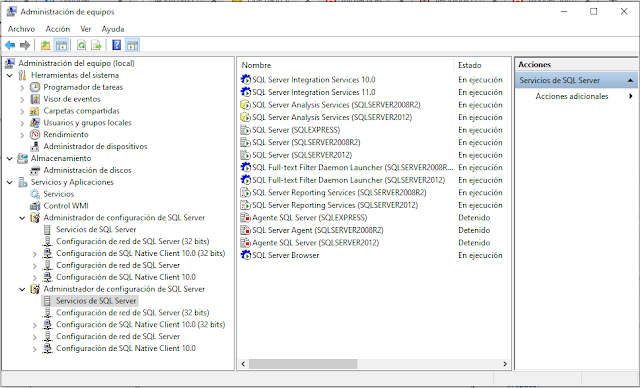The height and width of the screenshot is (388, 640).
Task: Select the highlighted Servicios de SQL Server node
Action: point(96,301)
